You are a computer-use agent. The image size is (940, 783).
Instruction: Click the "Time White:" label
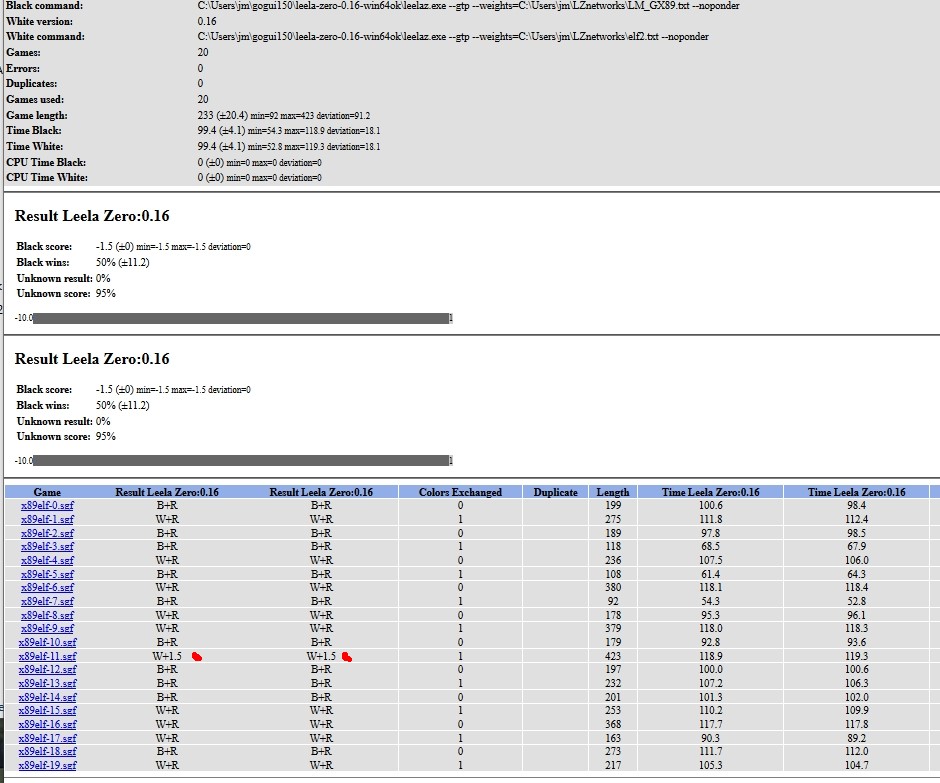pos(34,146)
